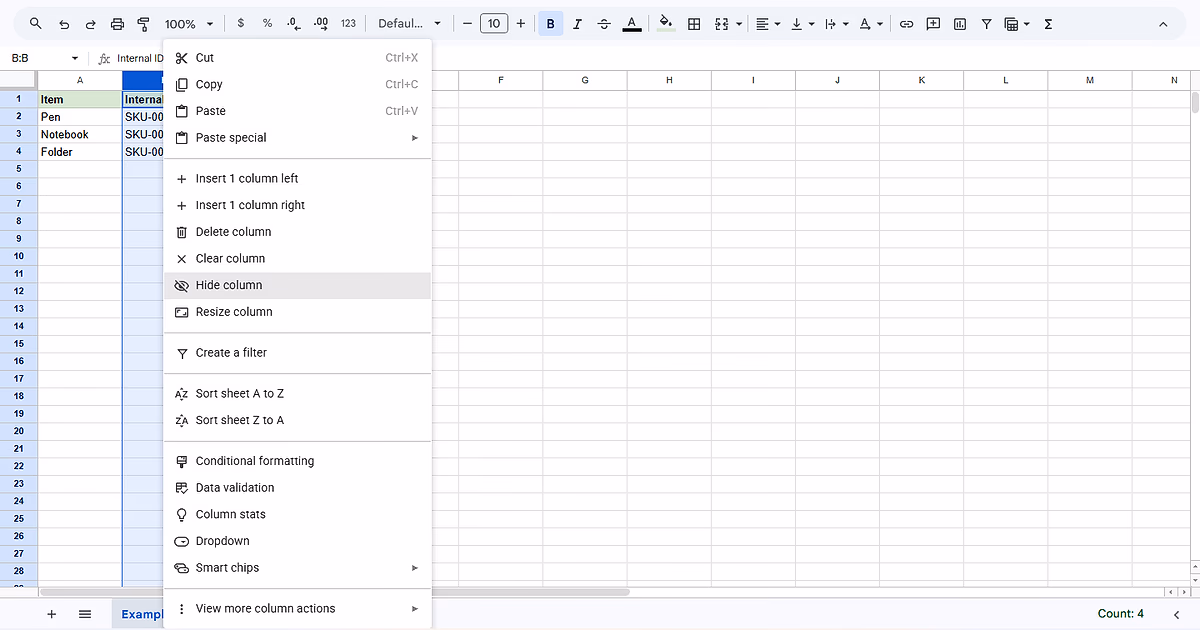Format as currency with dollar icon

tap(241, 23)
